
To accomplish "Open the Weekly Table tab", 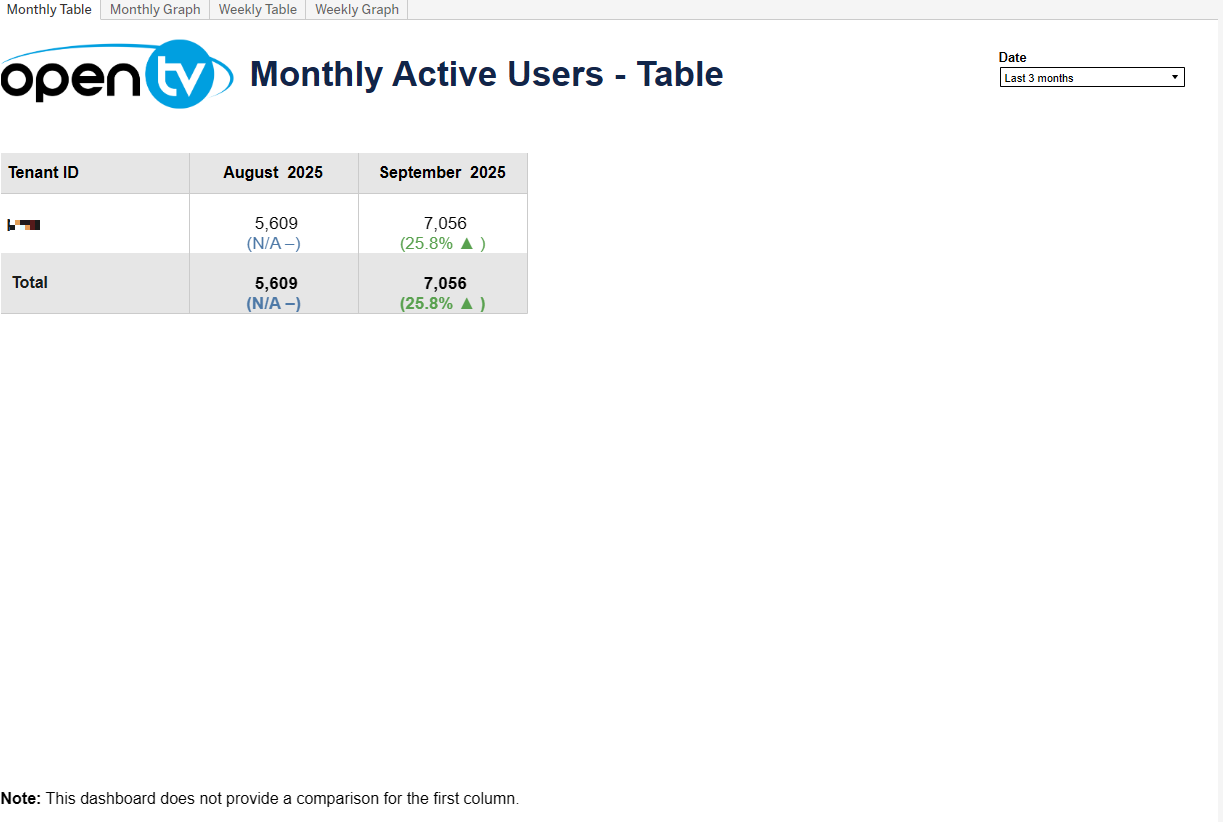I will 257,10.
